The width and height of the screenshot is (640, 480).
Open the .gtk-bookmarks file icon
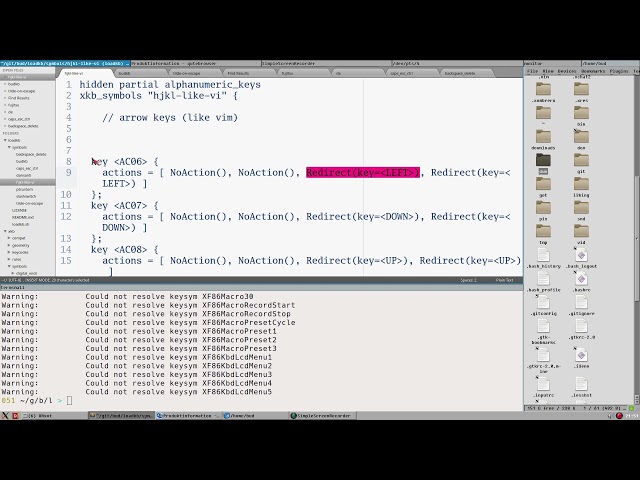click(x=543, y=326)
